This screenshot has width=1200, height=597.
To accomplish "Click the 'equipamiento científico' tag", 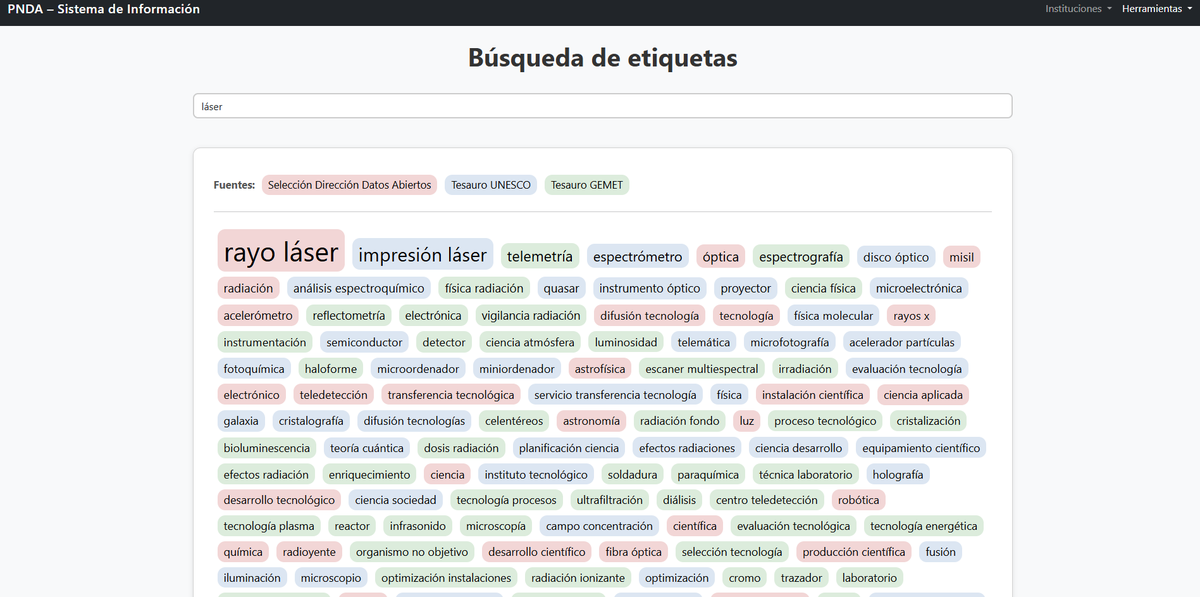I will click(921, 448).
